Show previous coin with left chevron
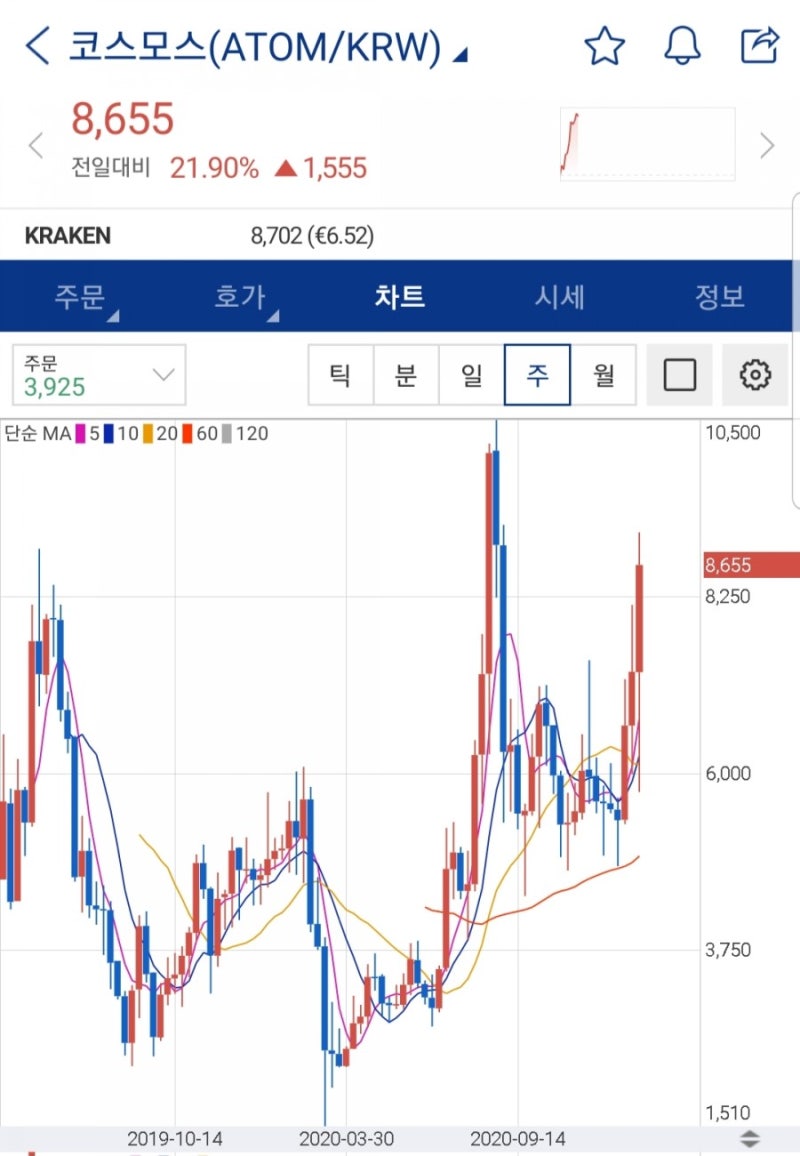The image size is (800, 1156). click(x=35, y=145)
